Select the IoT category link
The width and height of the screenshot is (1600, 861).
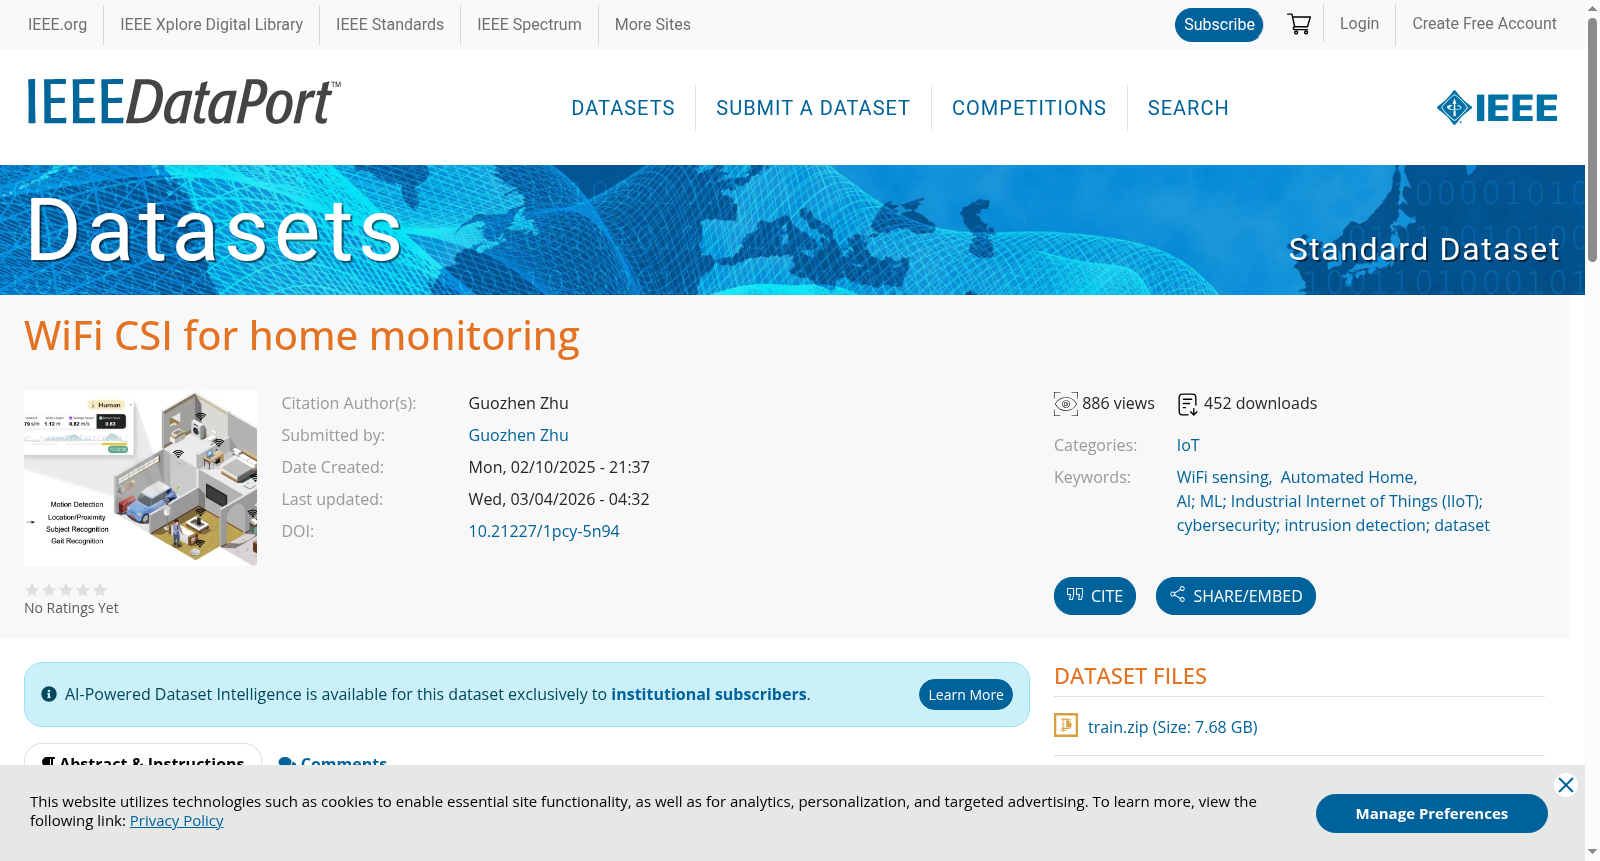coord(1188,445)
